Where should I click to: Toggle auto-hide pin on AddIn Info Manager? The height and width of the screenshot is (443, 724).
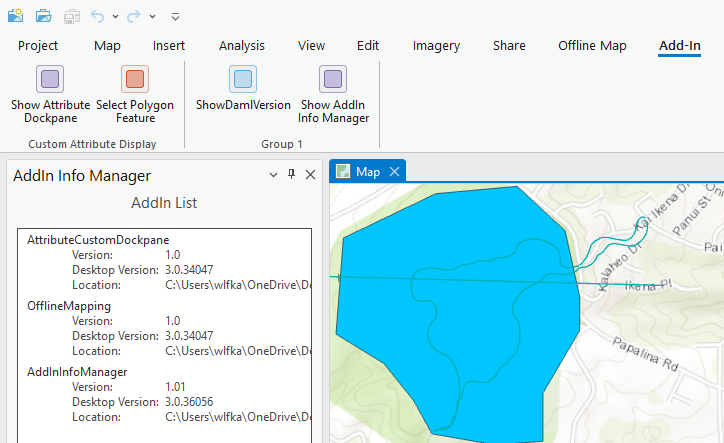292,175
